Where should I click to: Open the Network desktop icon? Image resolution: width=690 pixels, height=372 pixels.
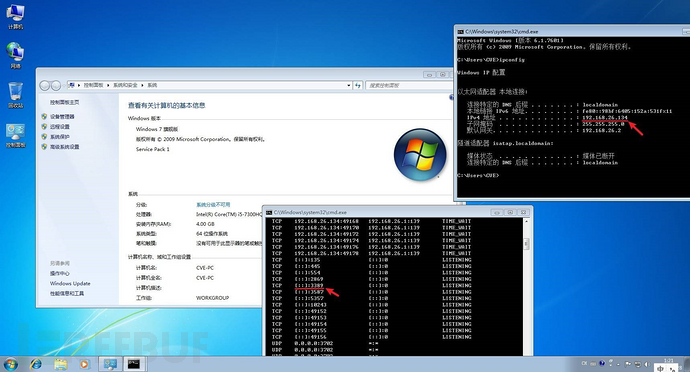15,55
